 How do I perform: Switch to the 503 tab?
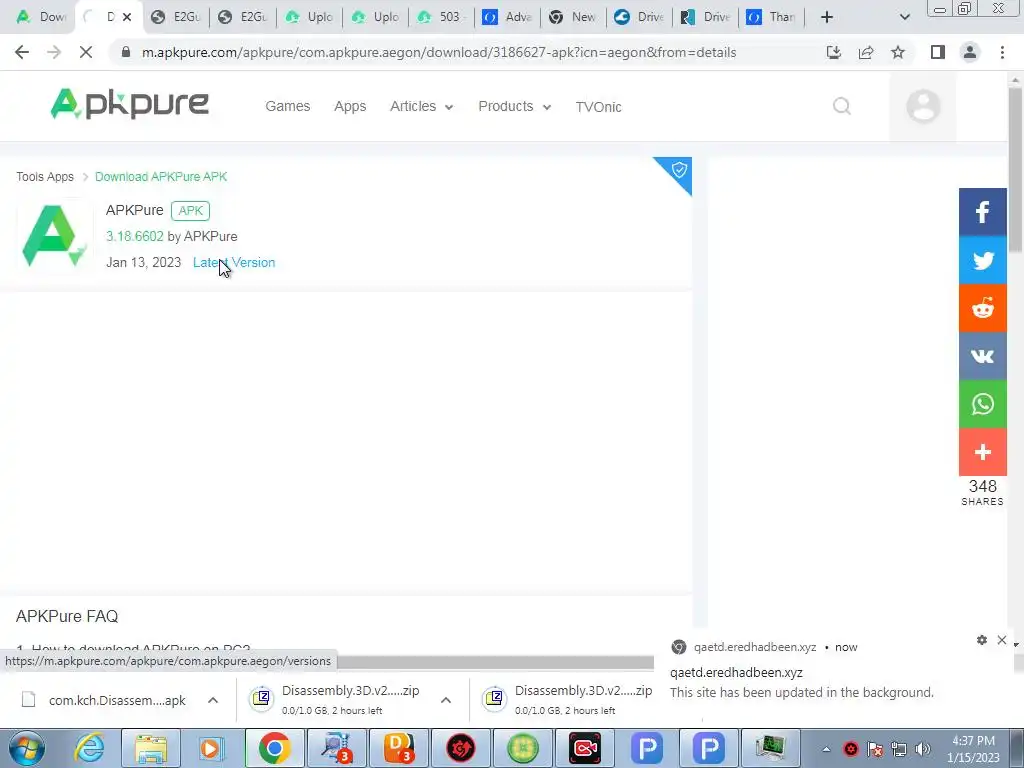coord(441,17)
